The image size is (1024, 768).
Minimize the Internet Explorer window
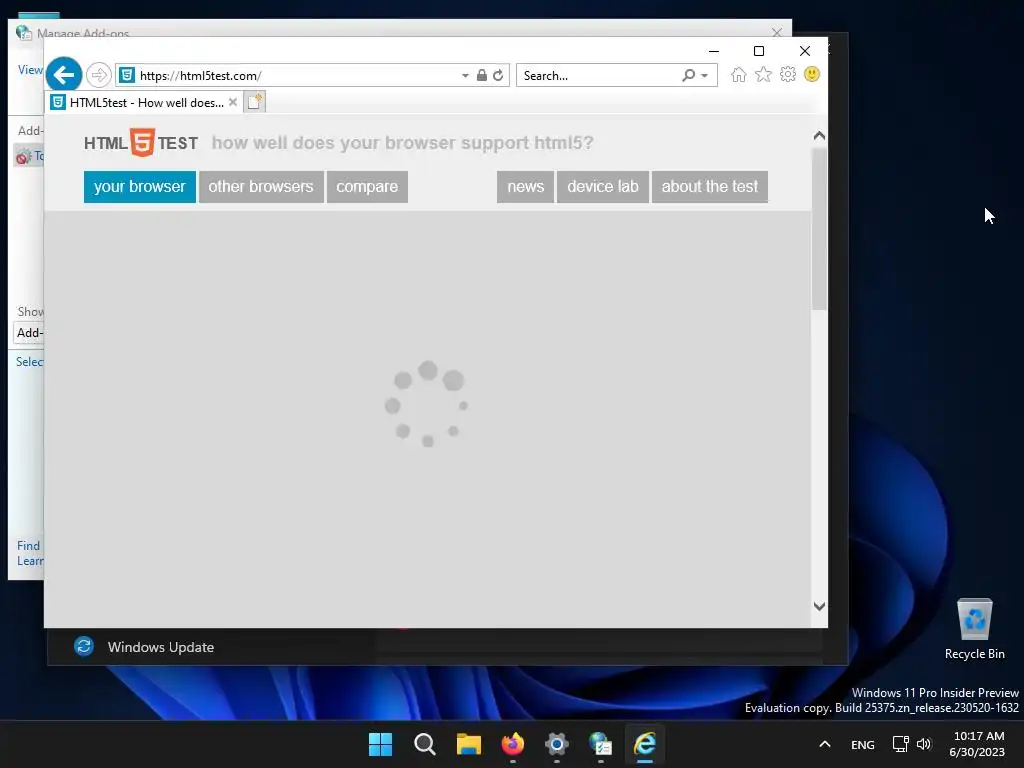point(714,51)
